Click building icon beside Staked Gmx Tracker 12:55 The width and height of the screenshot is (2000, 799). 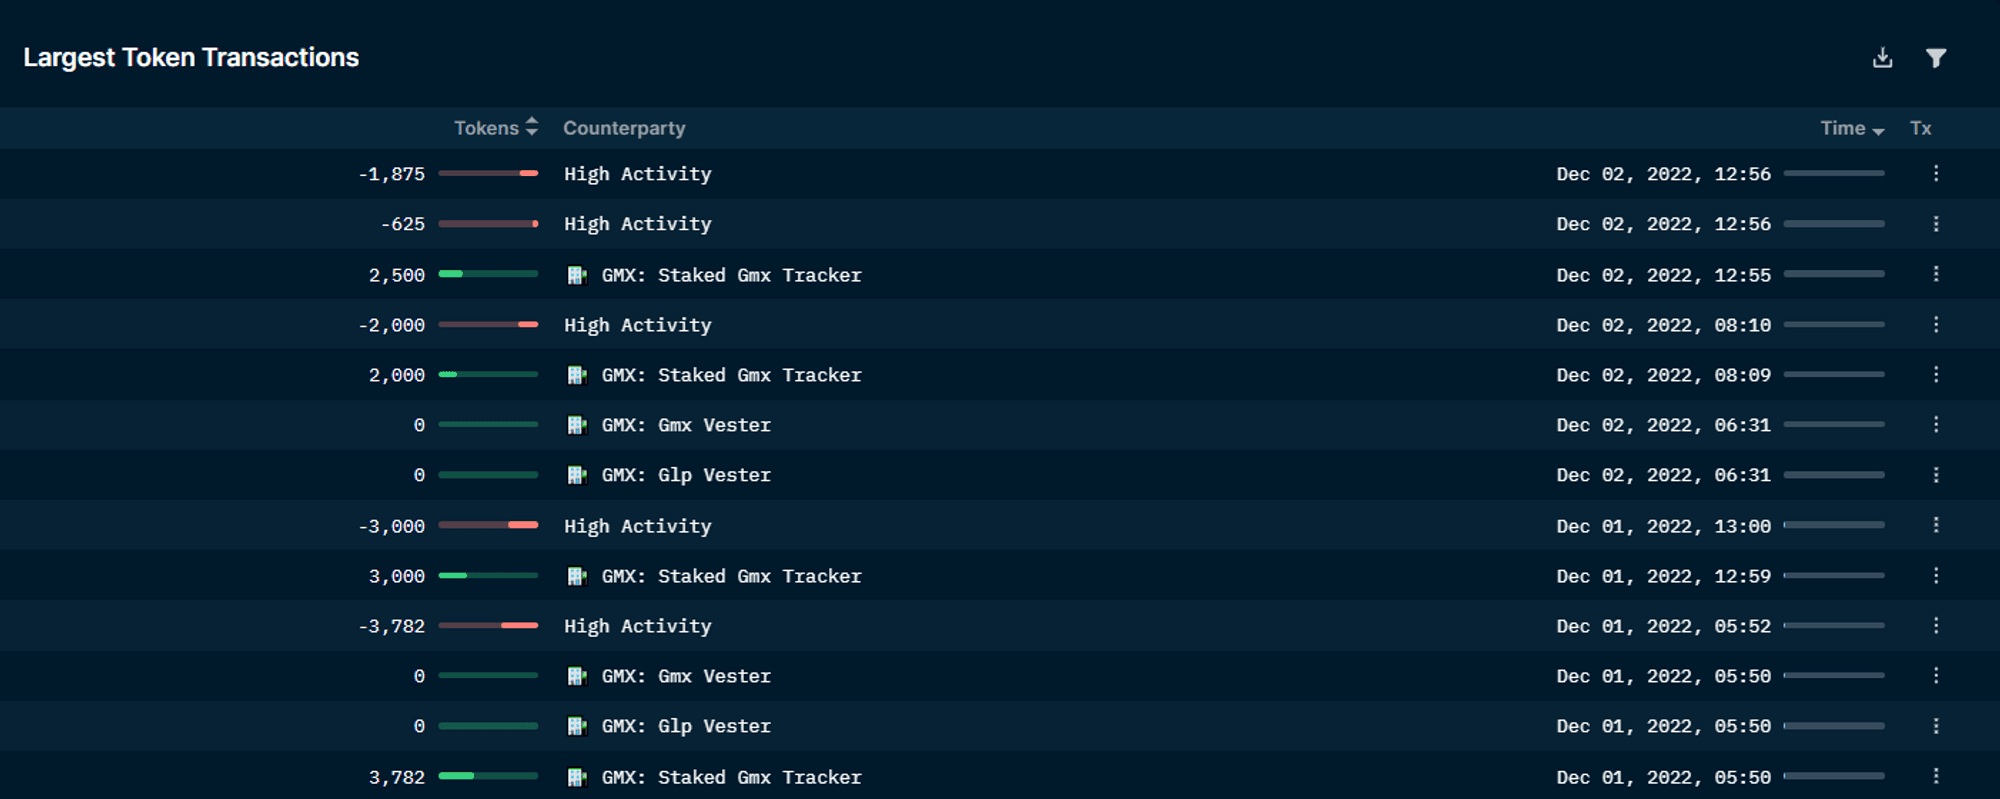click(x=577, y=275)
